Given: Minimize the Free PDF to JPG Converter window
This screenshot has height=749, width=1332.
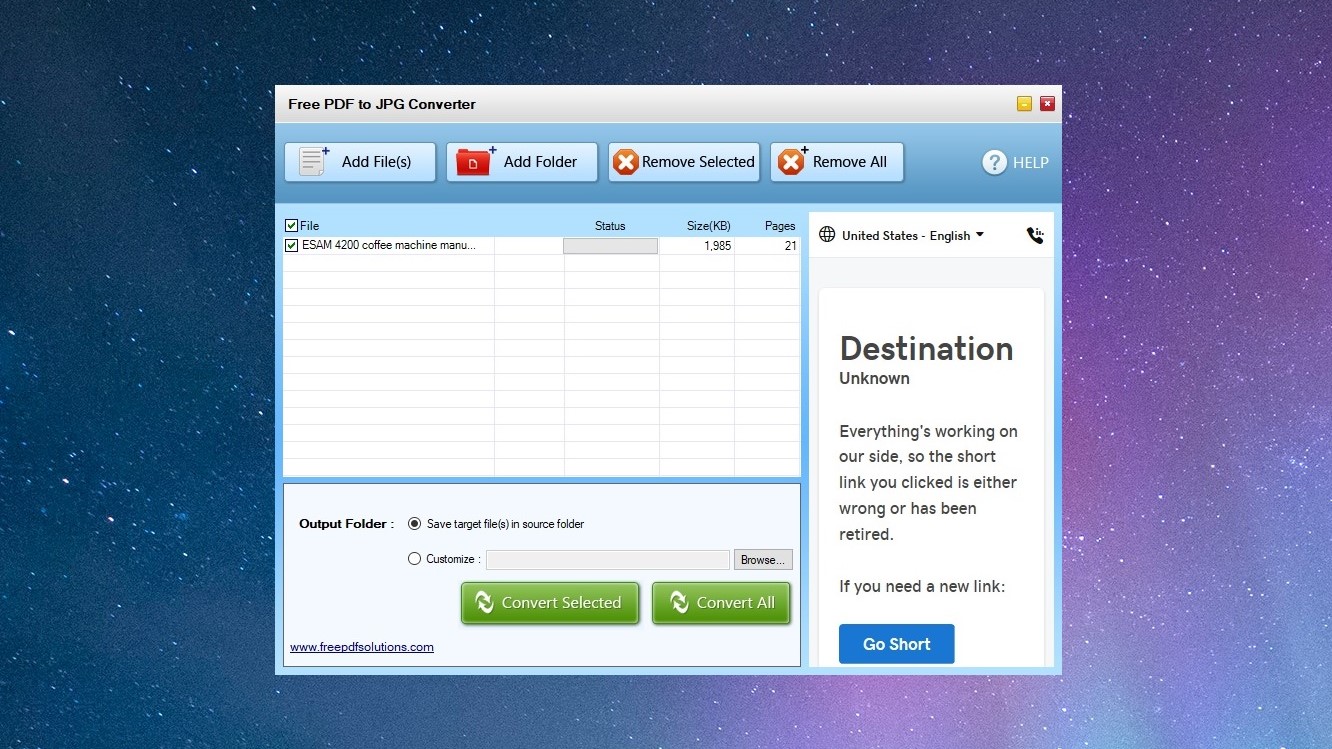Looking at the screenshot, I should (x=1024, y=103).
